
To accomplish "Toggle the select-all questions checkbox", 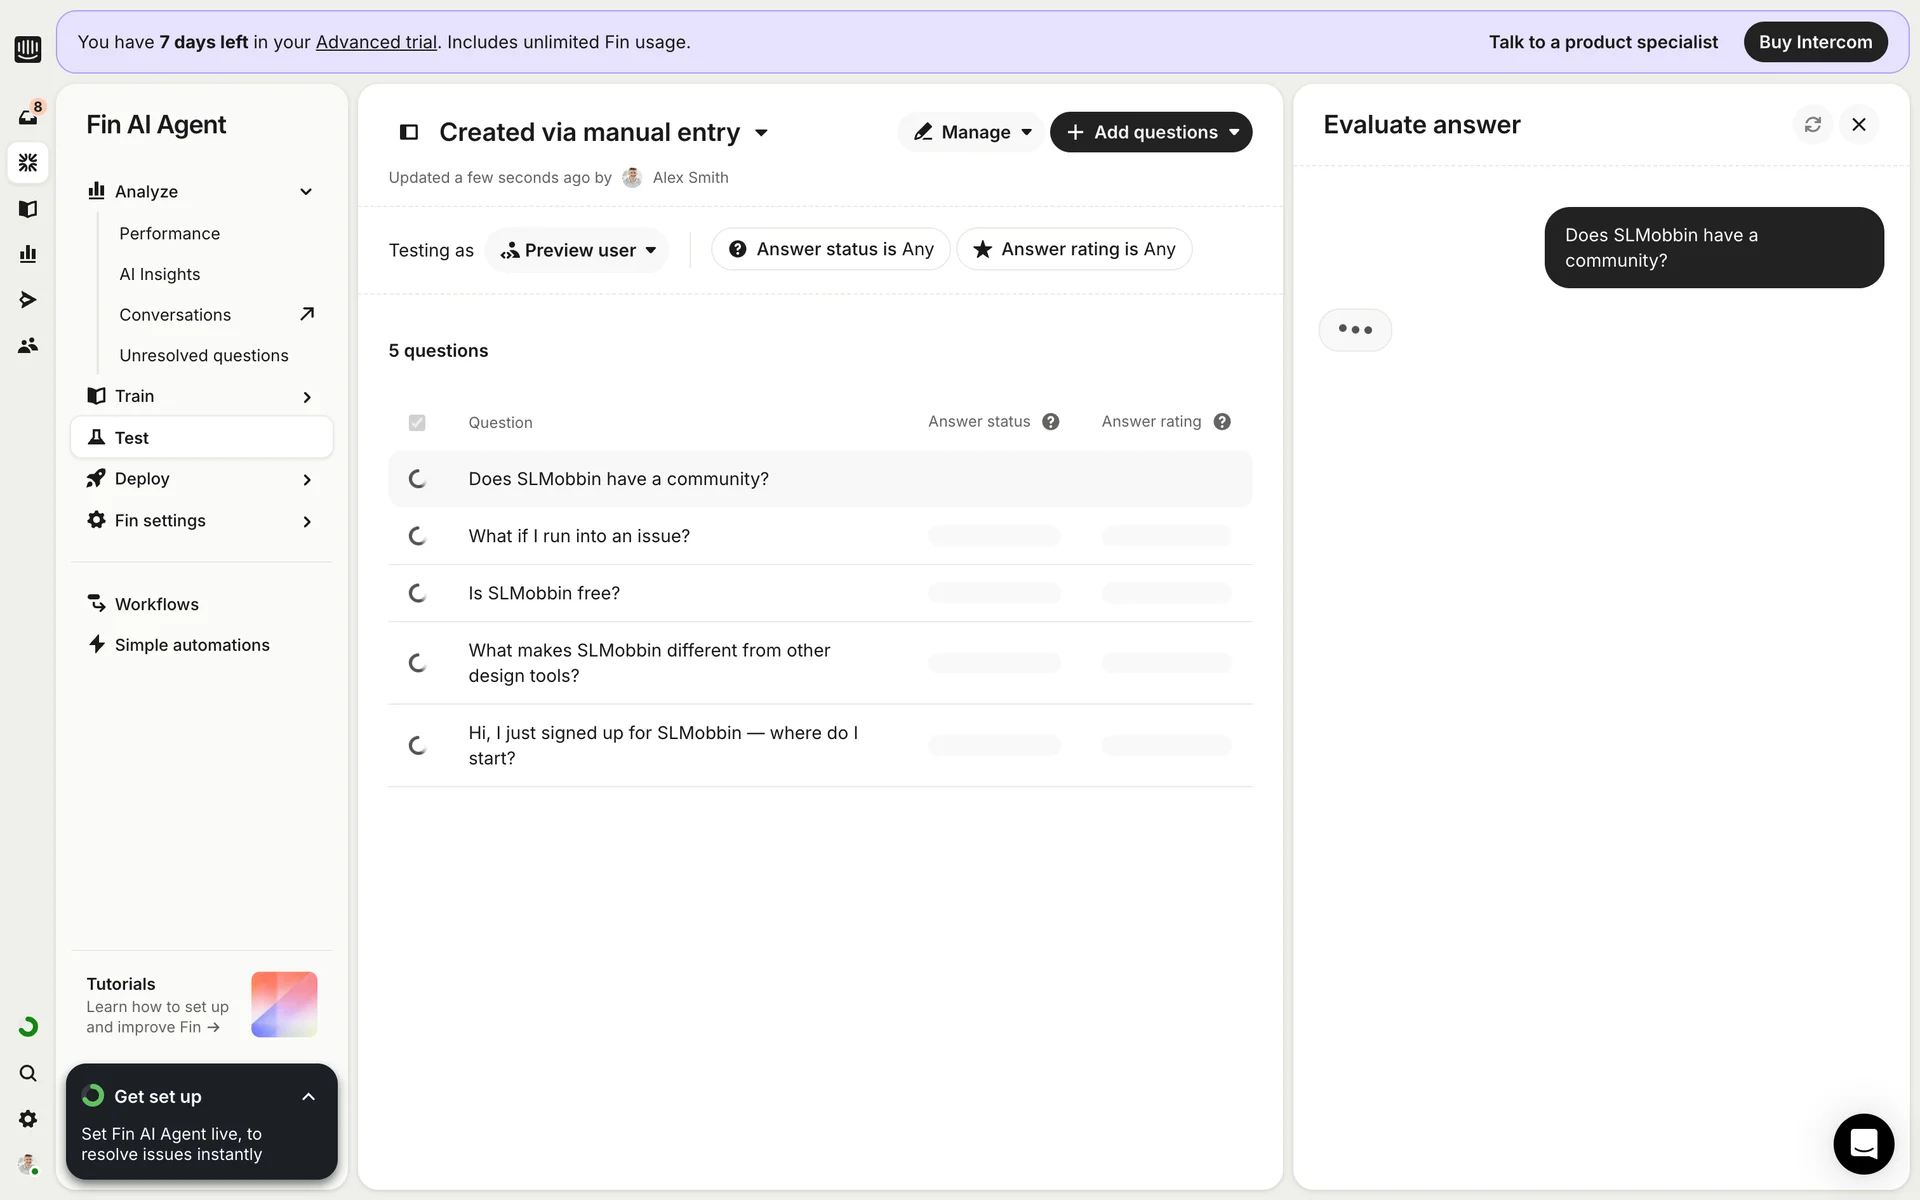I will [x=417, y=423].
